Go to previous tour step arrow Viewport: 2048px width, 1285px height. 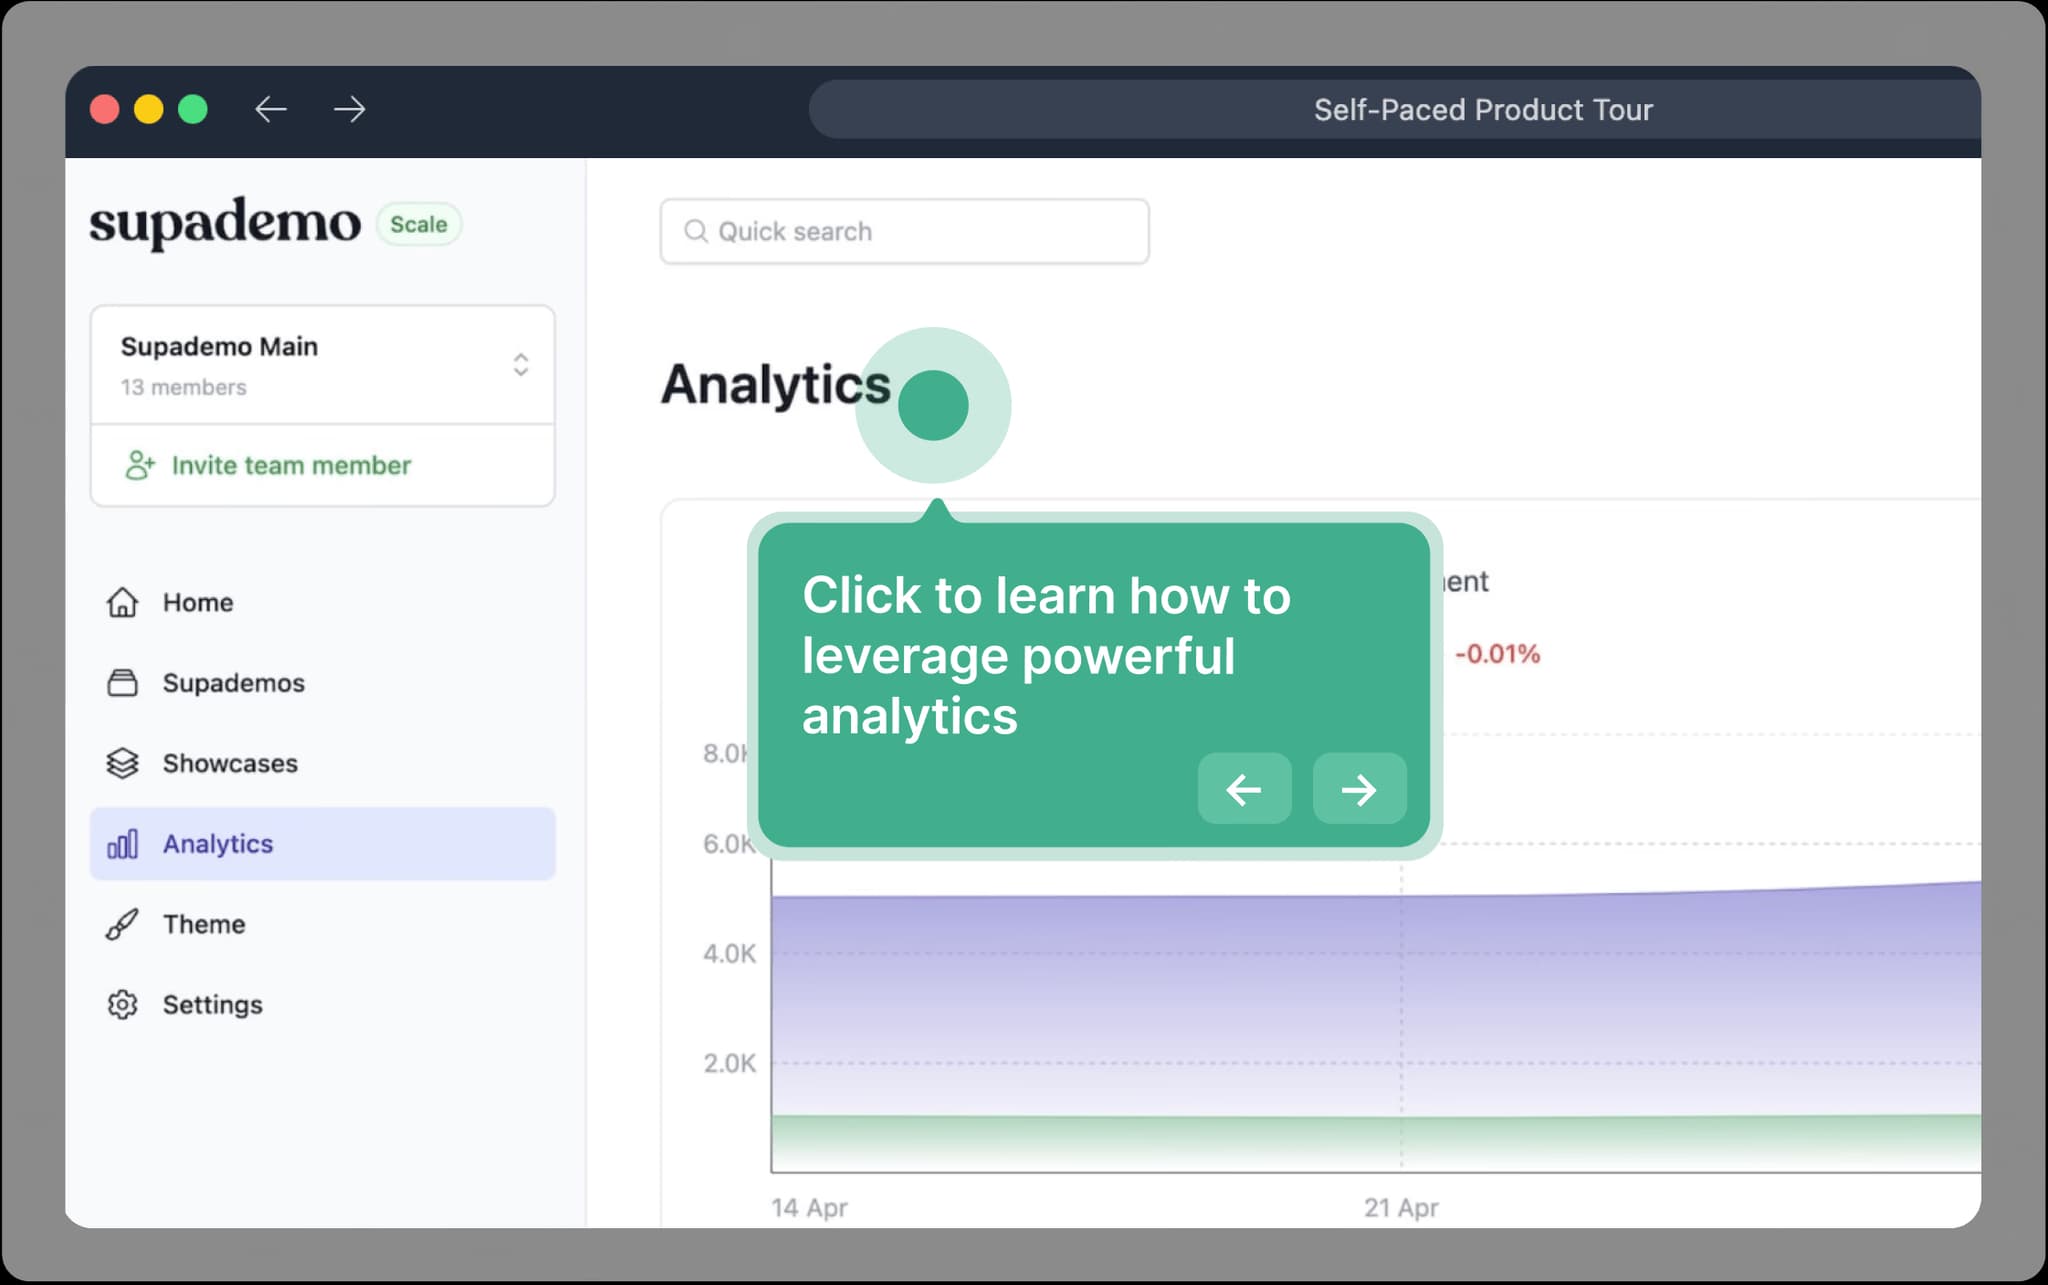tap(1244, 789)
